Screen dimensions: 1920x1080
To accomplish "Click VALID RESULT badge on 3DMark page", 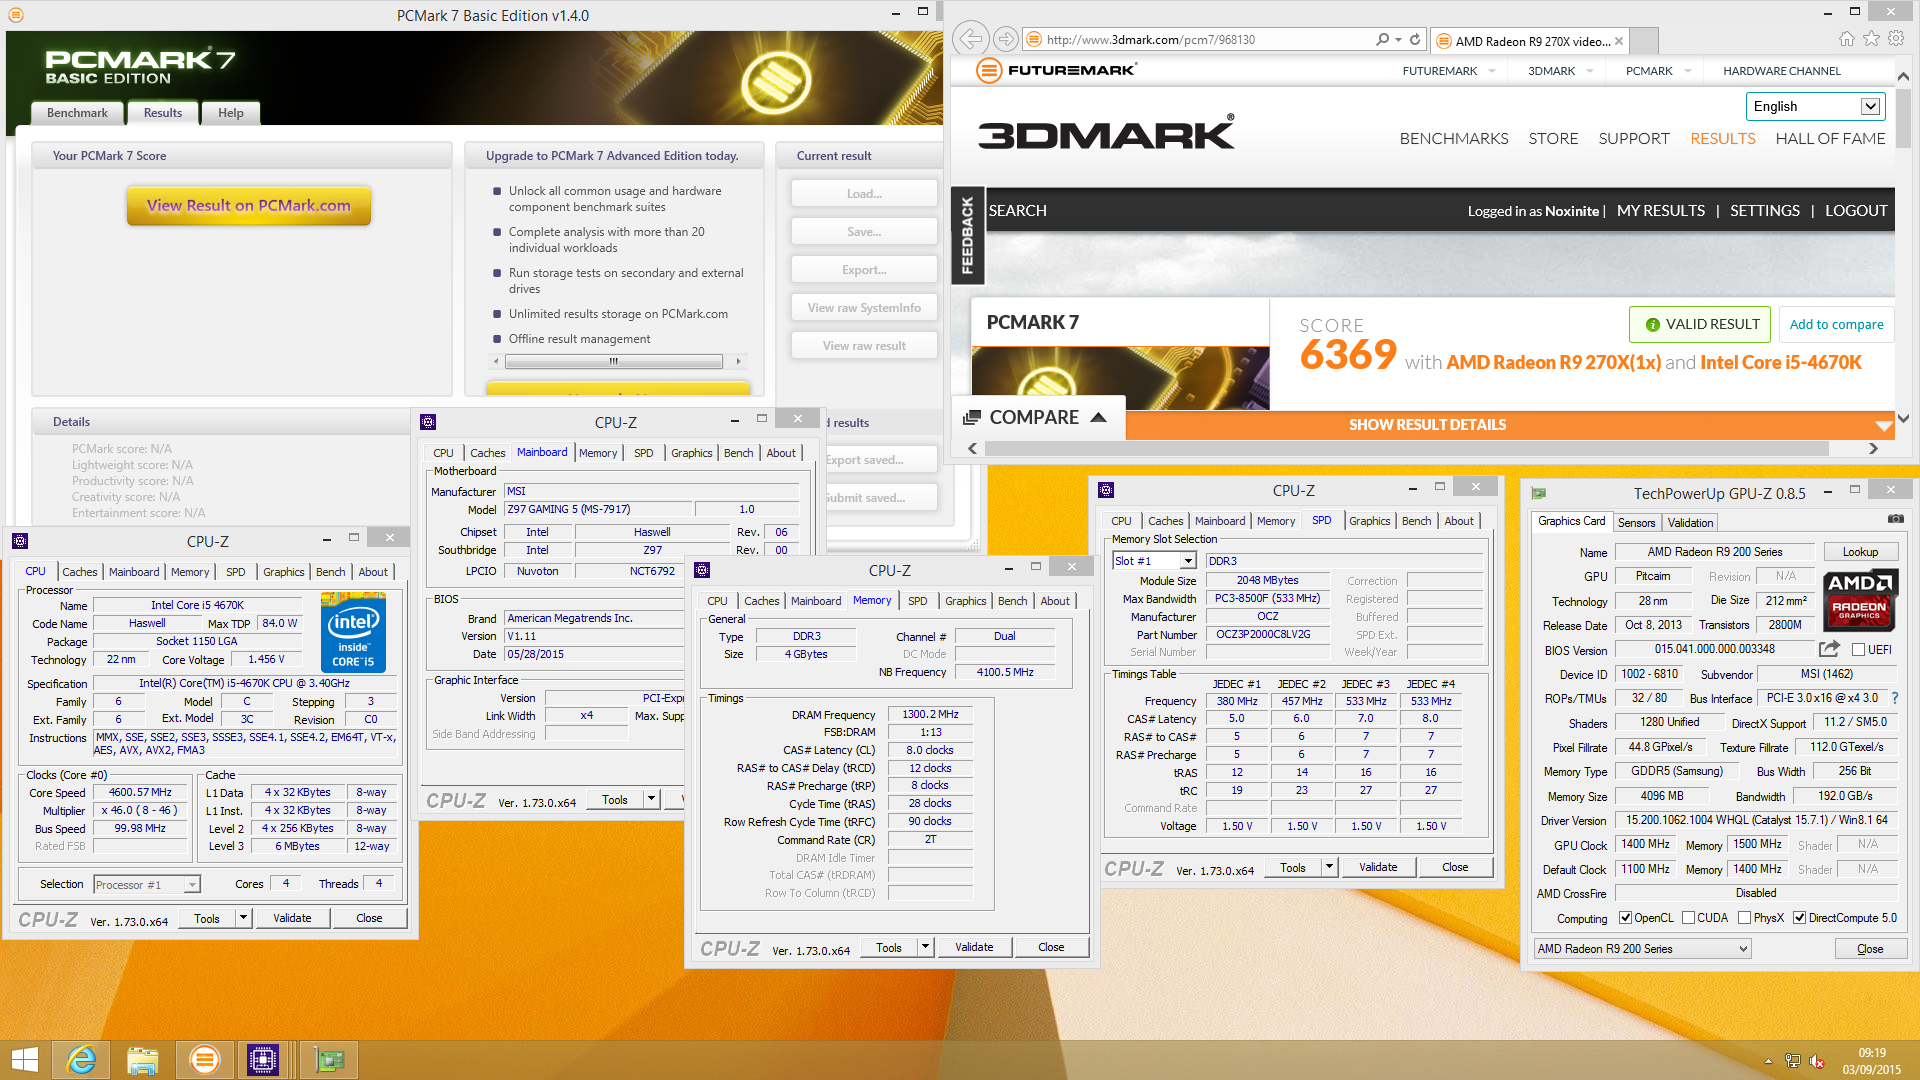I will pos(1700,324).
